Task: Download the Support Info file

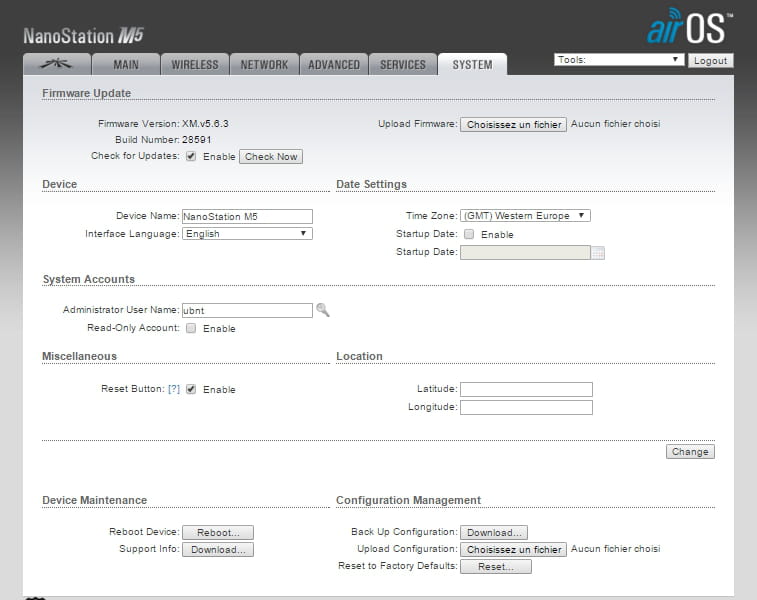Action: pos(218,550)
